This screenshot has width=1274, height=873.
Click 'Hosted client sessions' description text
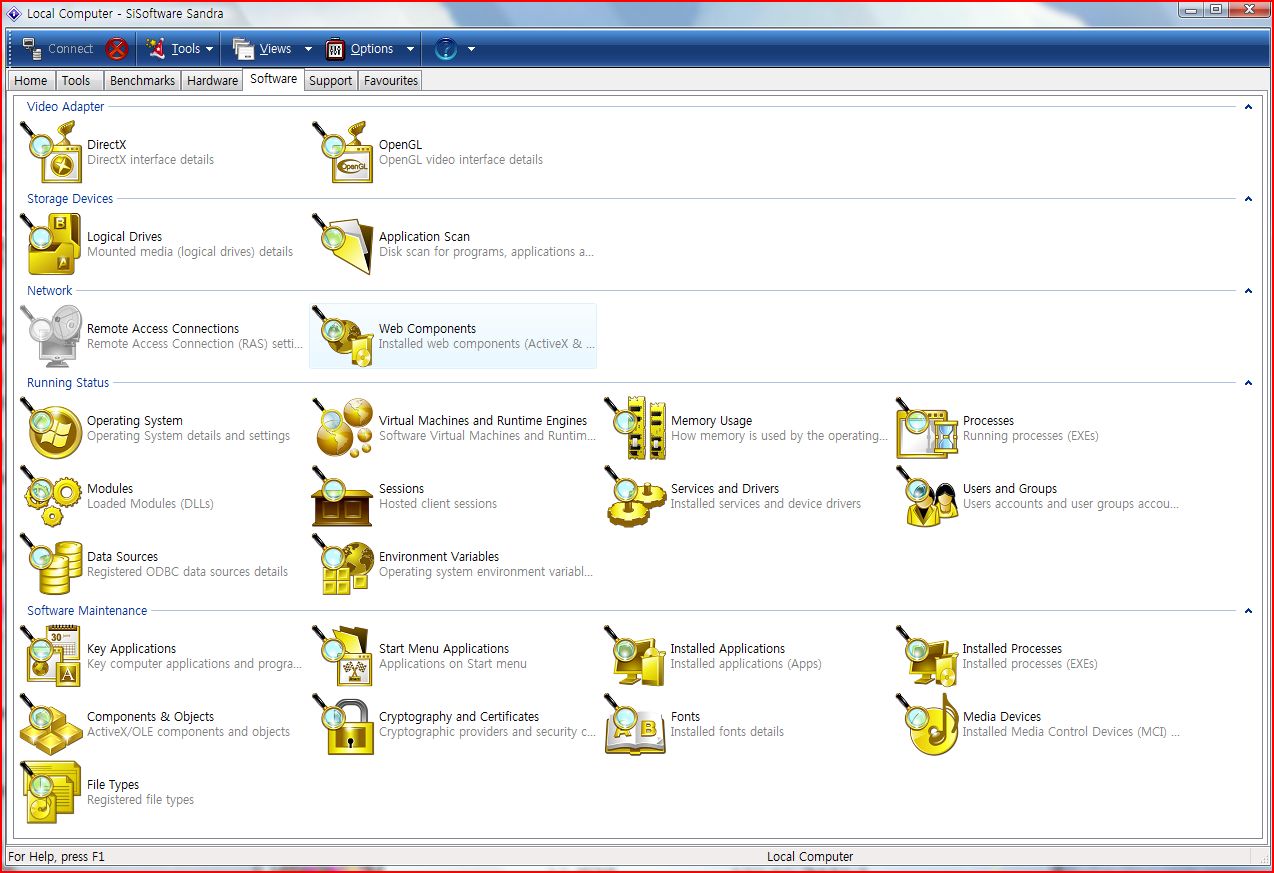(438, 504)
